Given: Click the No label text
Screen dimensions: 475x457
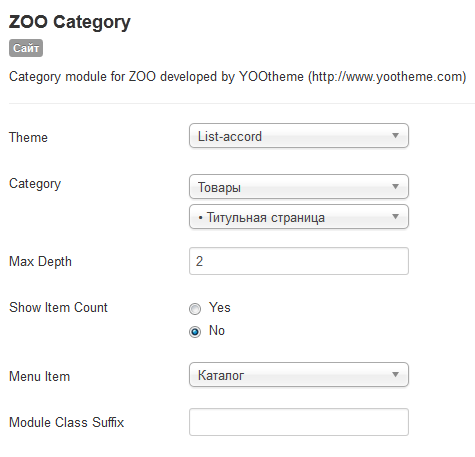Looking at the screenshot, I should 217,330.
